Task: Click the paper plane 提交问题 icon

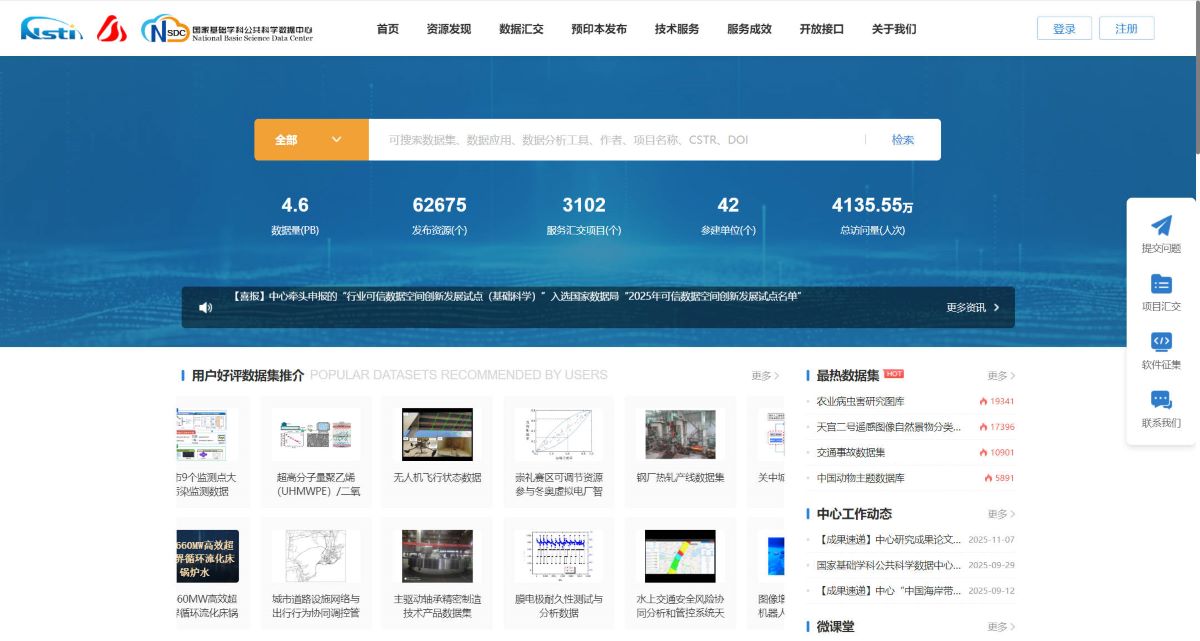Action: point(1161,226)
